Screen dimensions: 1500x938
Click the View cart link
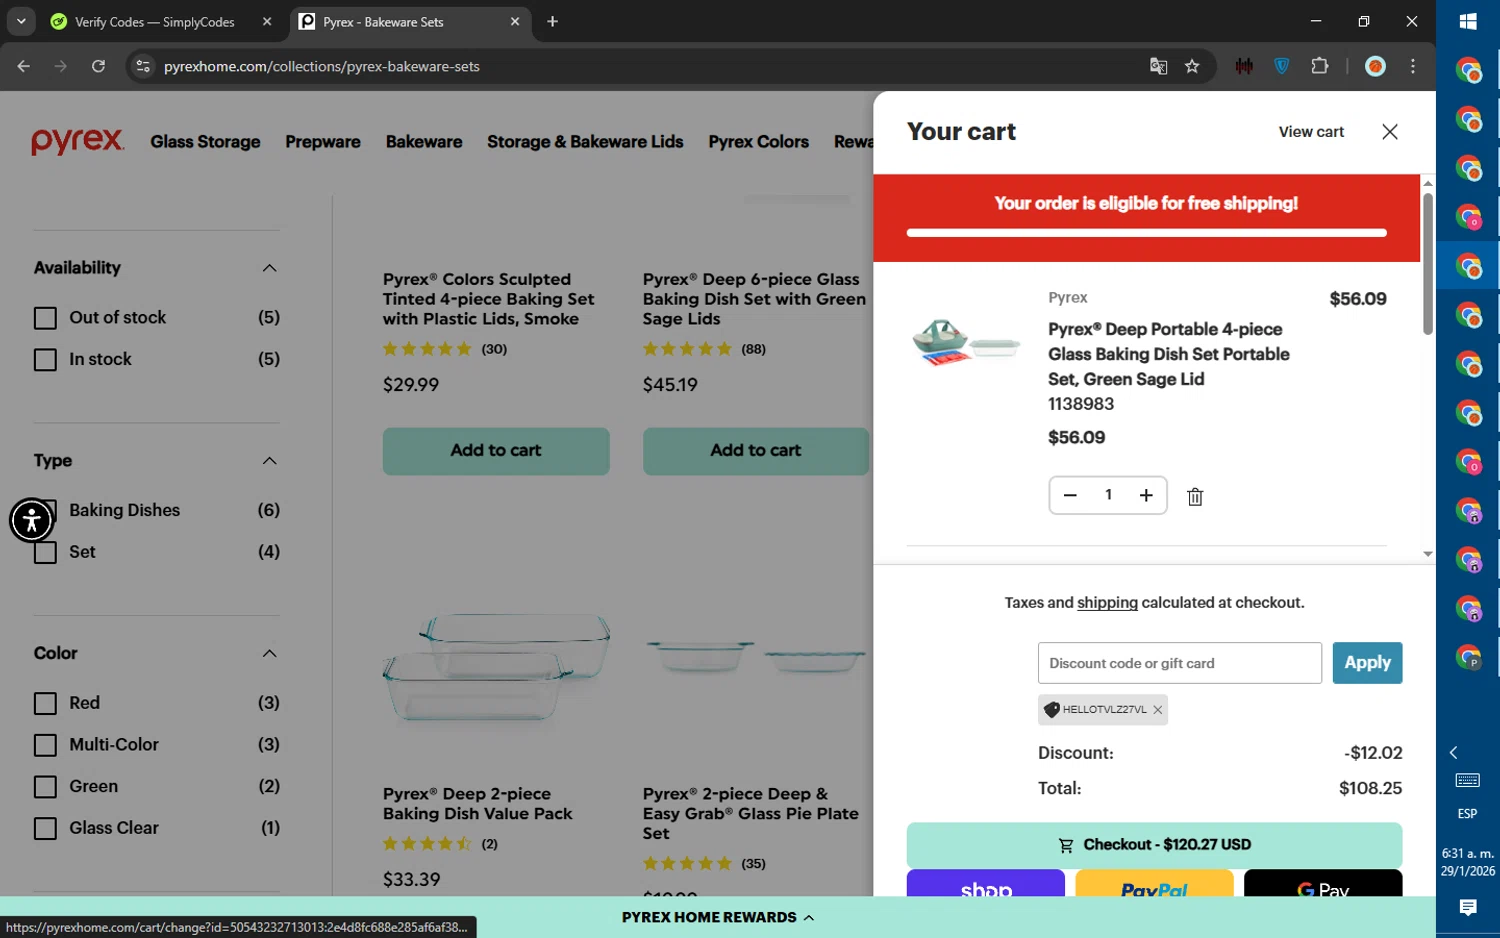pos(1311,132)
